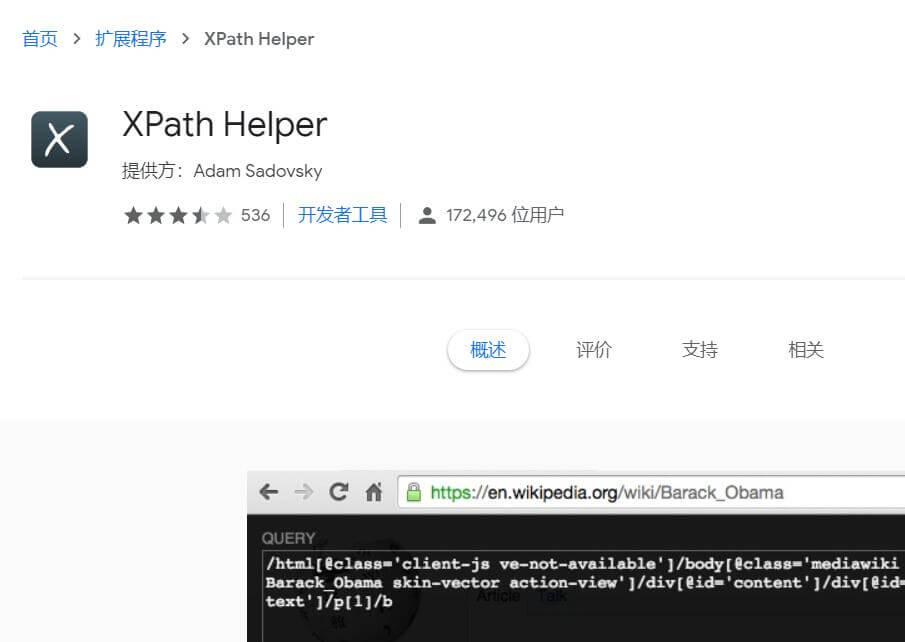The width and height of the screenshot is (905, 642).
Task: Switch to the 相关 tab
Action: point(806,350)
